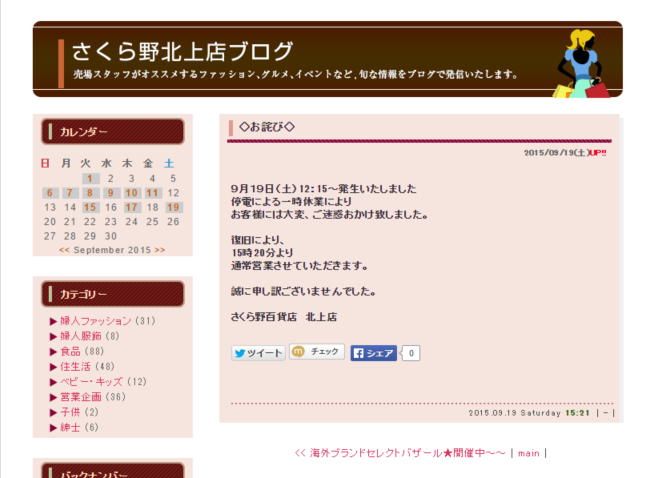Click the blog tagline under the title

pyautogui.click(x=295, y=75)
